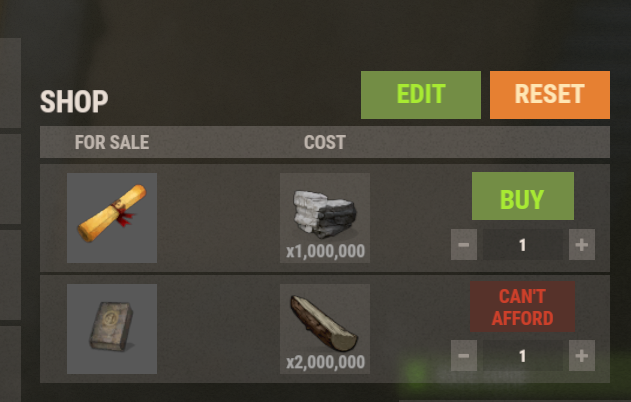Click the stone book item for sale

click(x=112, y=329)
